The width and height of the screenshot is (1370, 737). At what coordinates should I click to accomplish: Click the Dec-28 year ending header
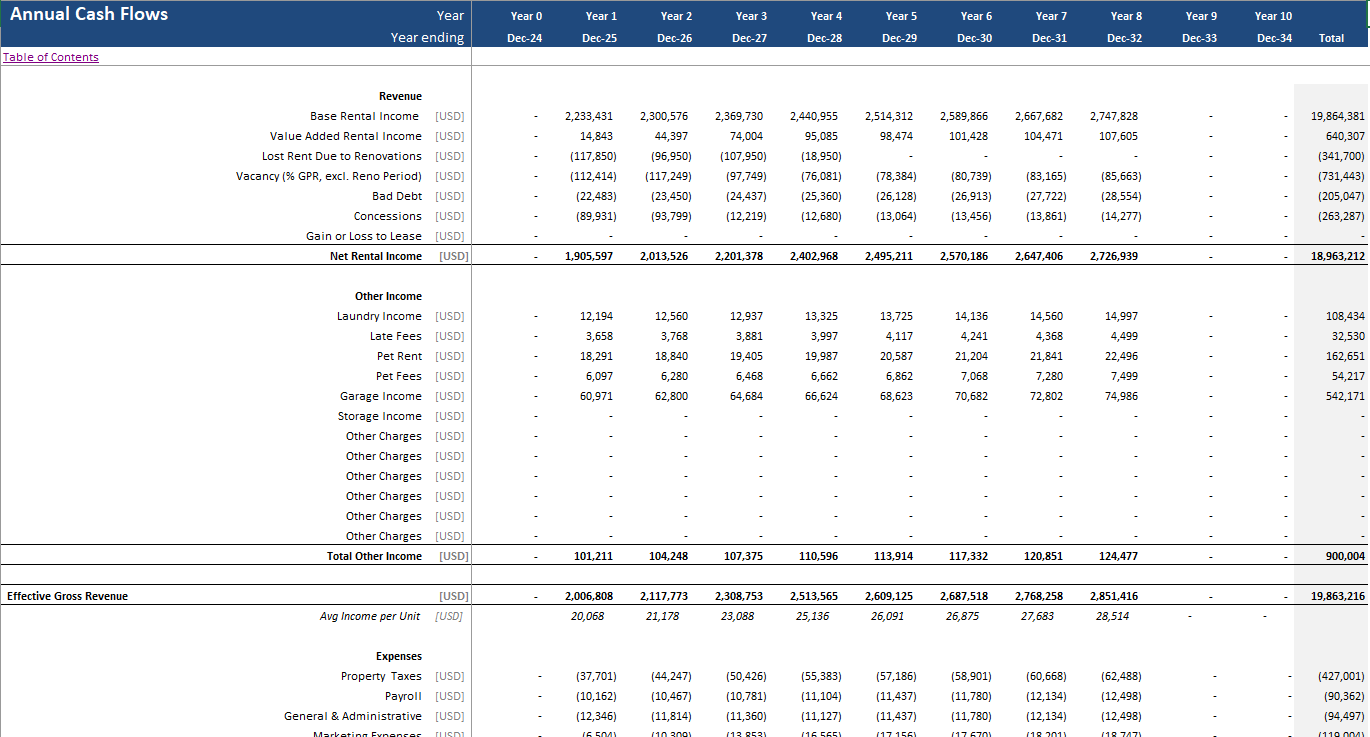[824, 38]
